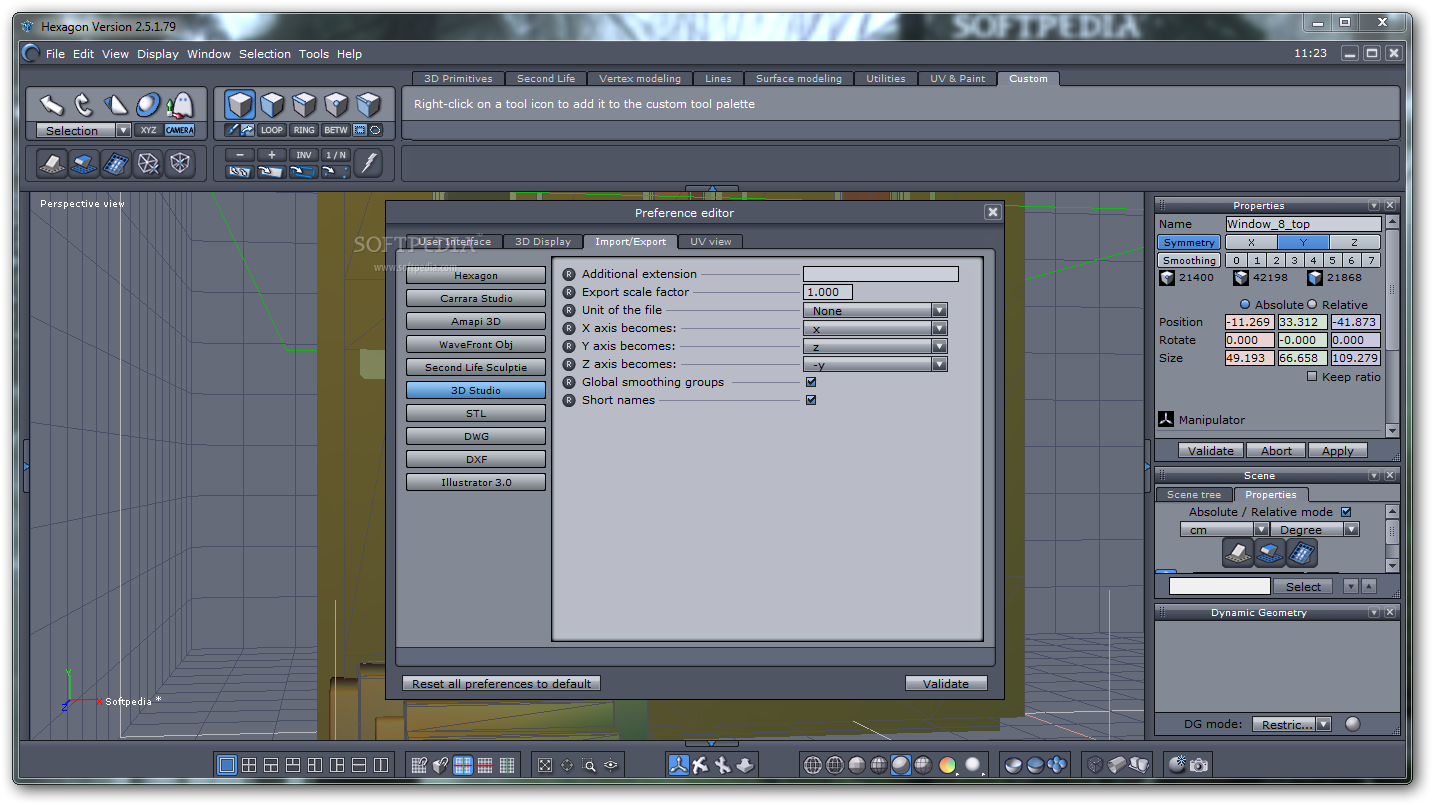Screen dimensions: 1433x805
Task: Uncheck the Short names checkbox
Action: pyautogui.click(x=811, y=400)
